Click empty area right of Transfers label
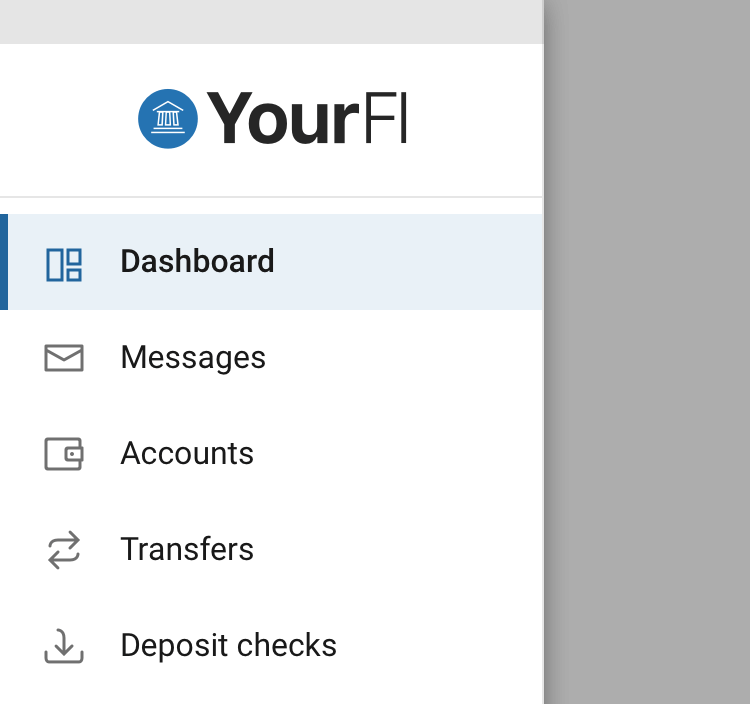Image resolution: width=750 pixels, height=704 pixels. 410,550
